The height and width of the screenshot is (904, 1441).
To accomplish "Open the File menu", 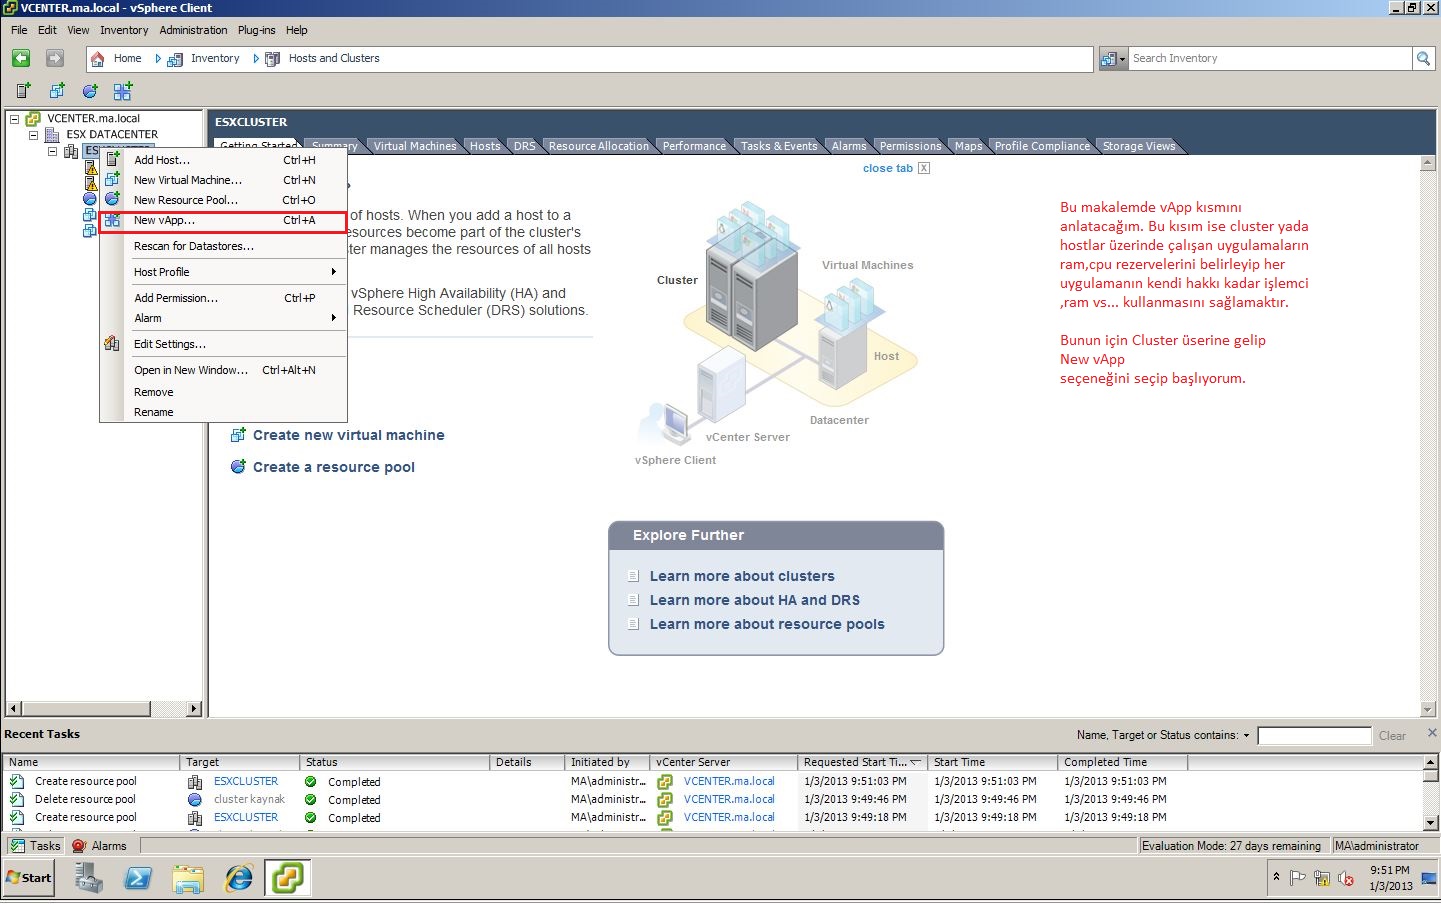I will tap(19, 30).
